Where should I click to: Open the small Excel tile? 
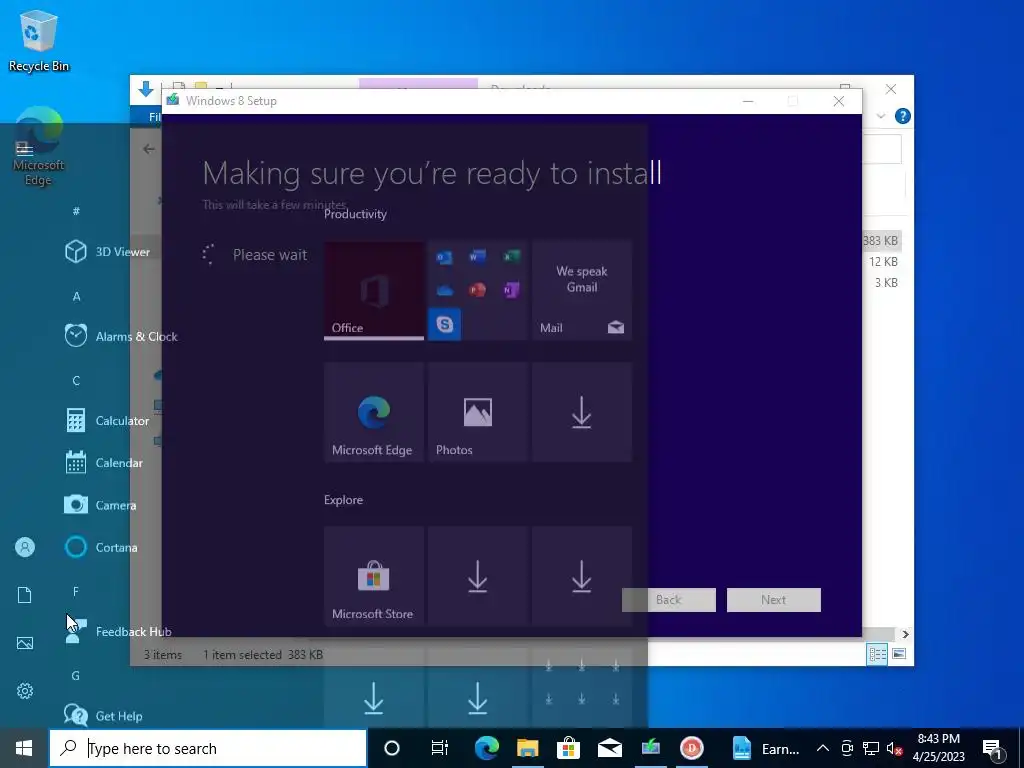pos(511,257)
